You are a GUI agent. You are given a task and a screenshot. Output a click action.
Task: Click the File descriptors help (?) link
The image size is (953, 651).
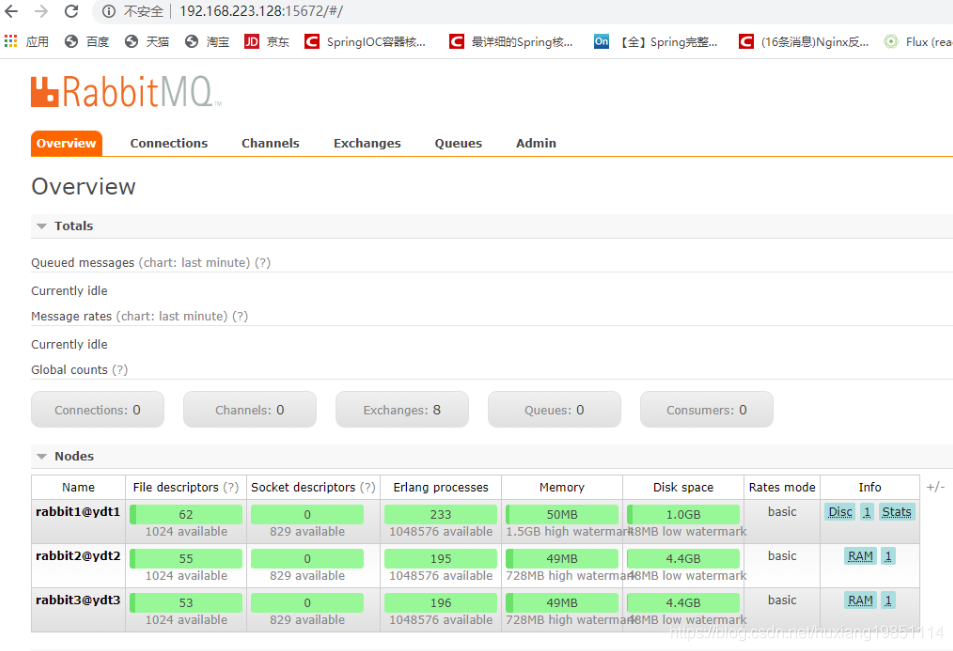coord(230,487)
